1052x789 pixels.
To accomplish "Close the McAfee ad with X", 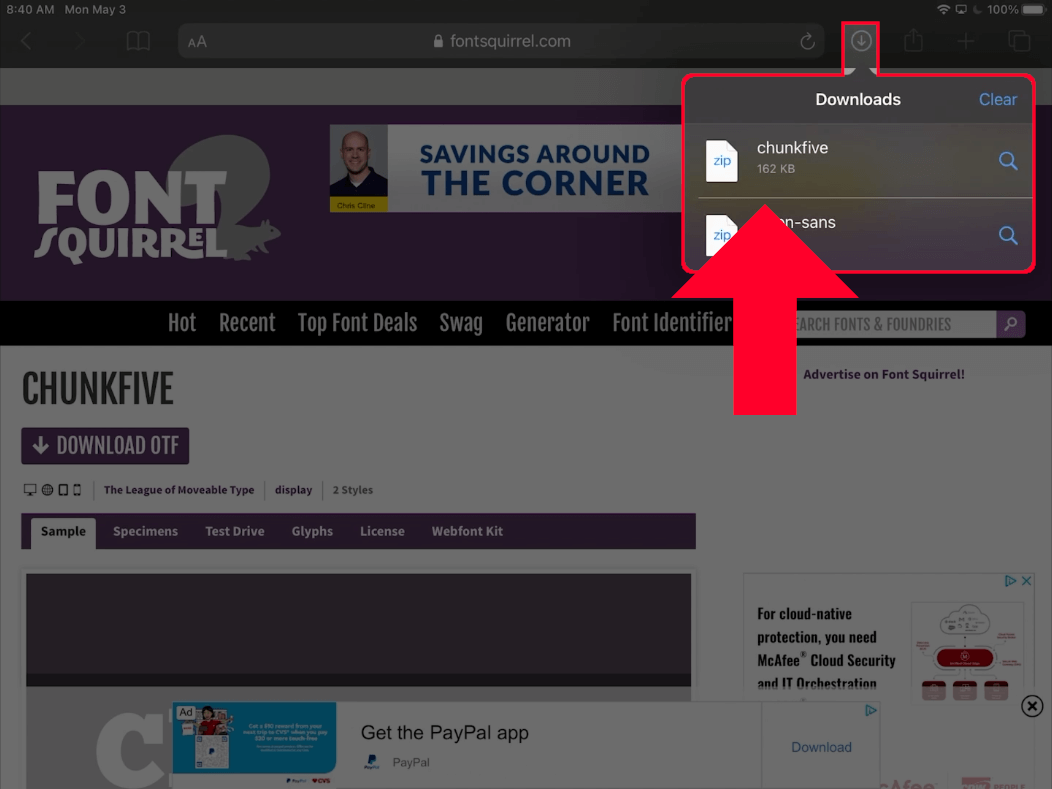I will (1027, 581).
